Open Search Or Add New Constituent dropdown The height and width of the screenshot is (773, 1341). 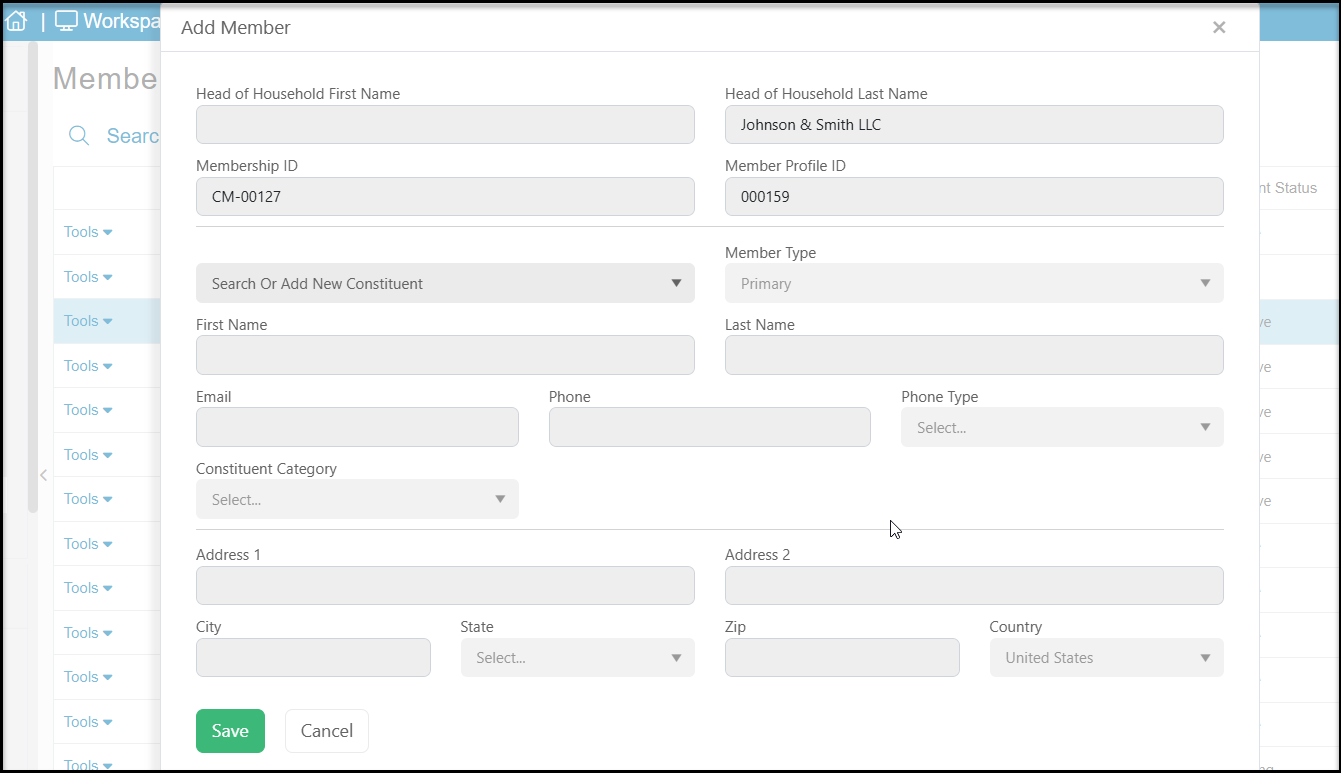tap(445, 284)
